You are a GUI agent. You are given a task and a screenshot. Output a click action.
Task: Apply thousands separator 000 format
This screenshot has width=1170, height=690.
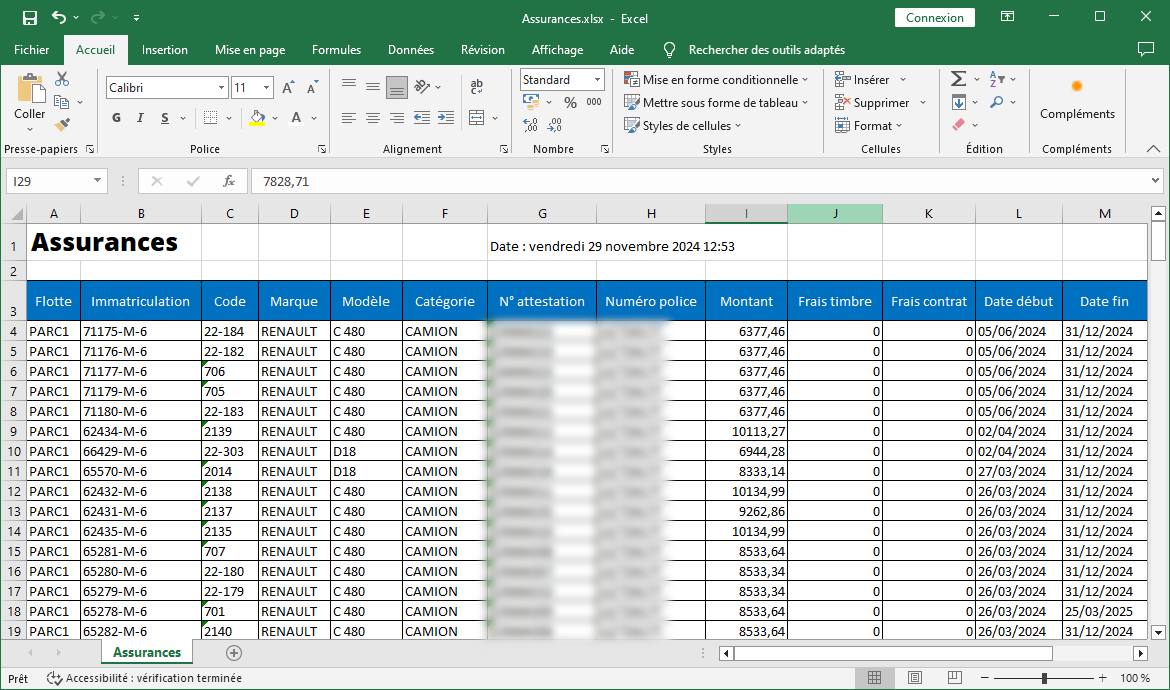594,102
